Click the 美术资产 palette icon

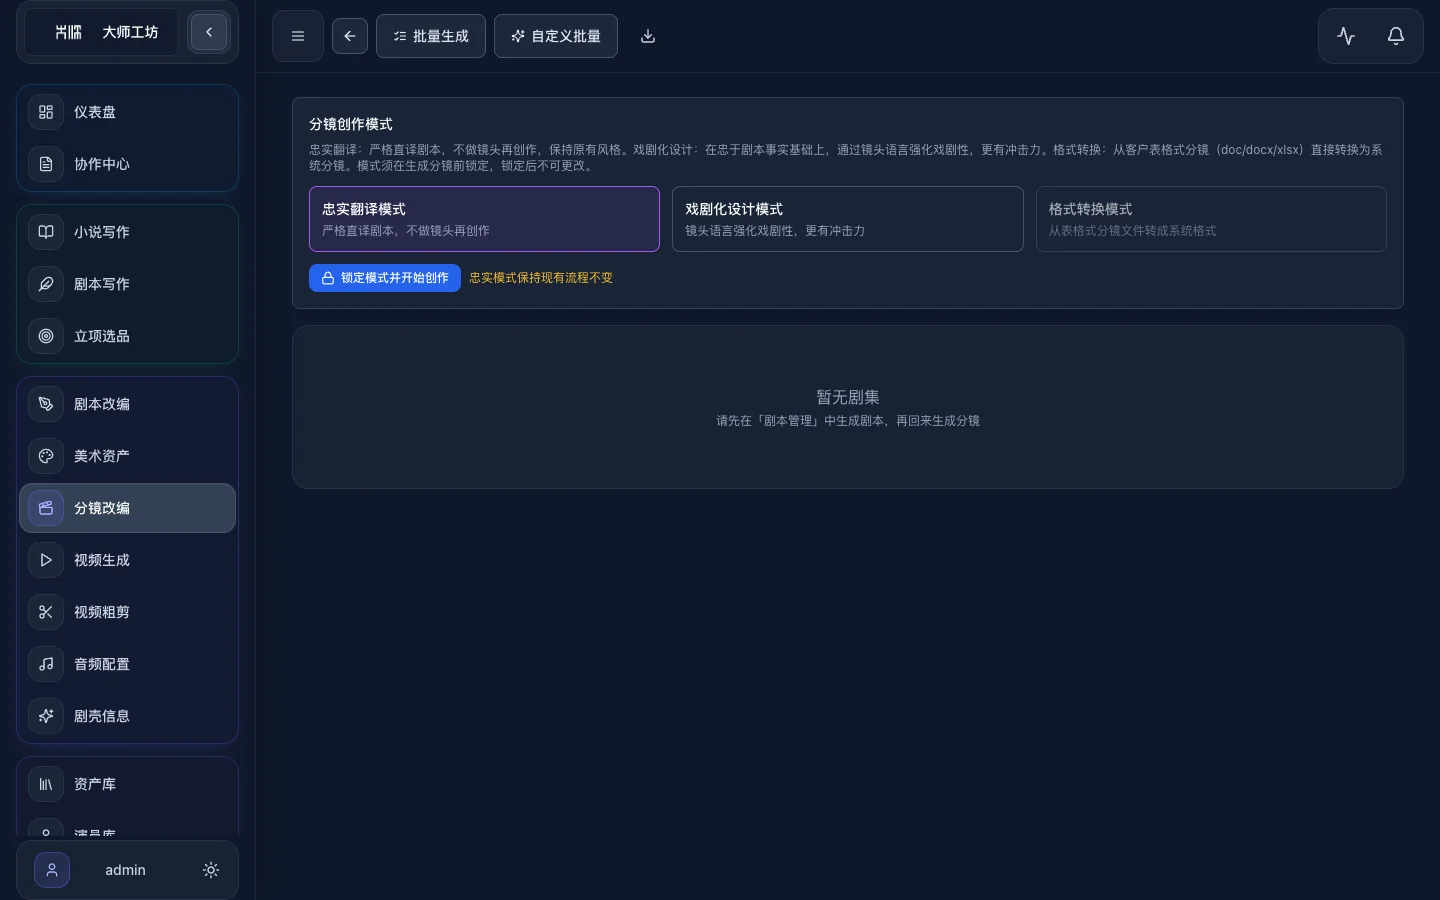[46, 456]
